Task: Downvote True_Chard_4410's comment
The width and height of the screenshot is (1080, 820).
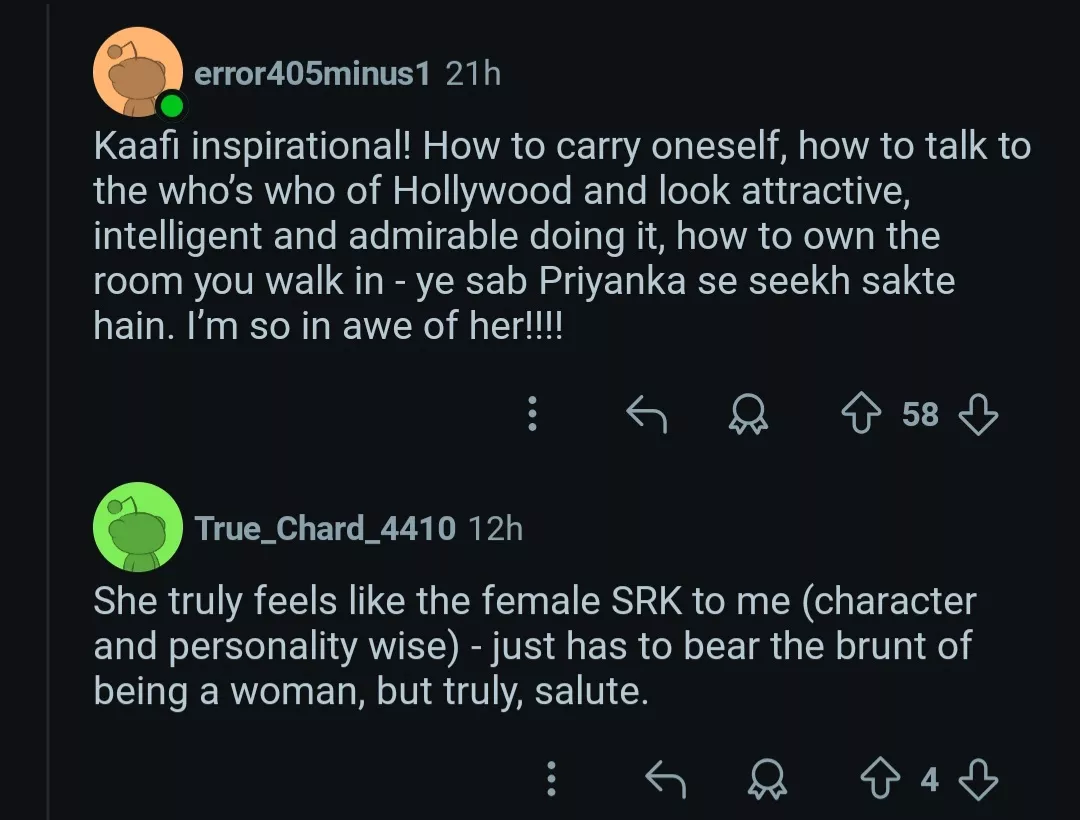Action: pyautogui.click(x=978, y=779)
